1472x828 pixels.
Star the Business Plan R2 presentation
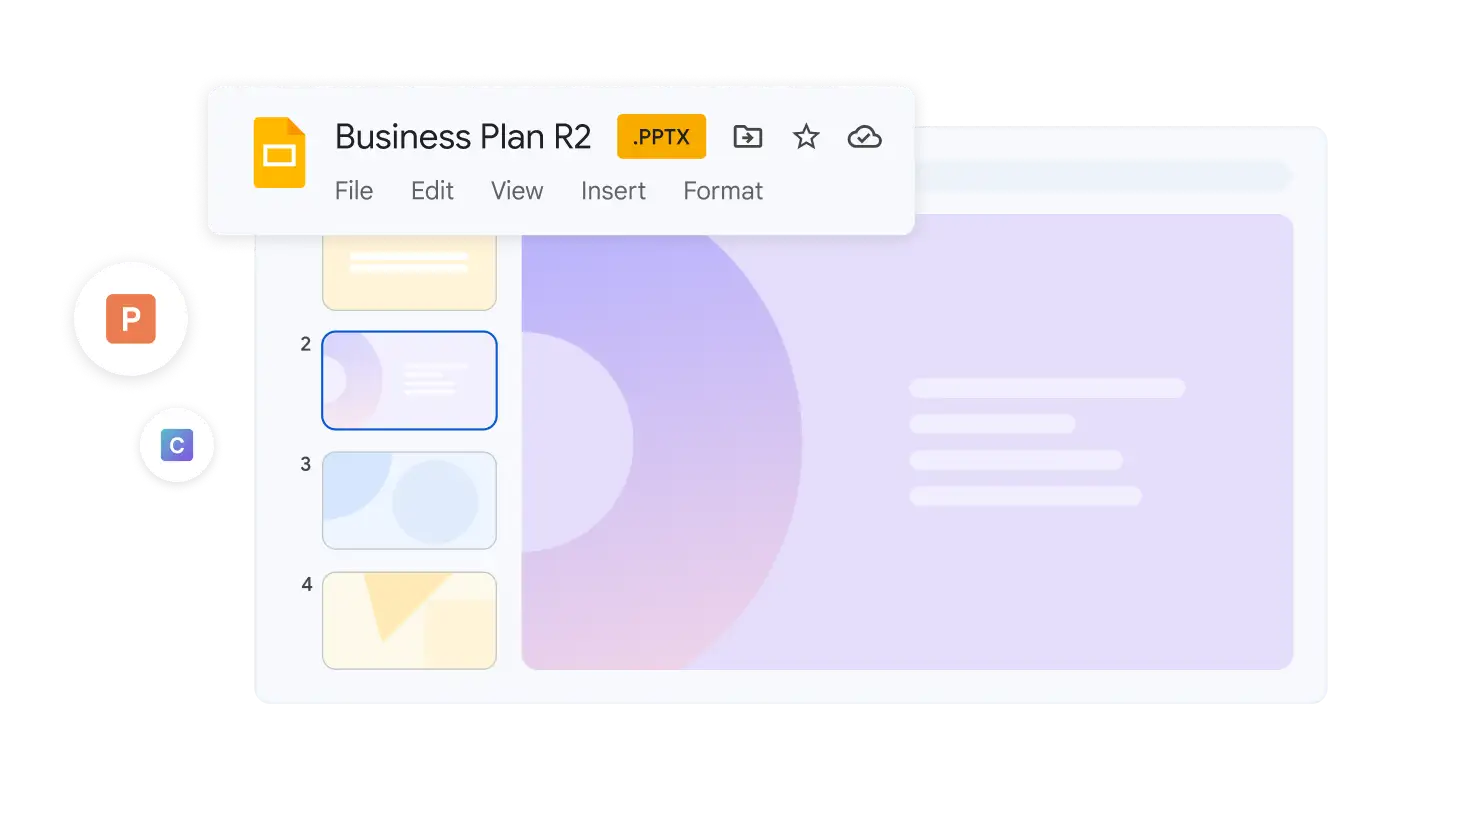[x=806, y=137]
